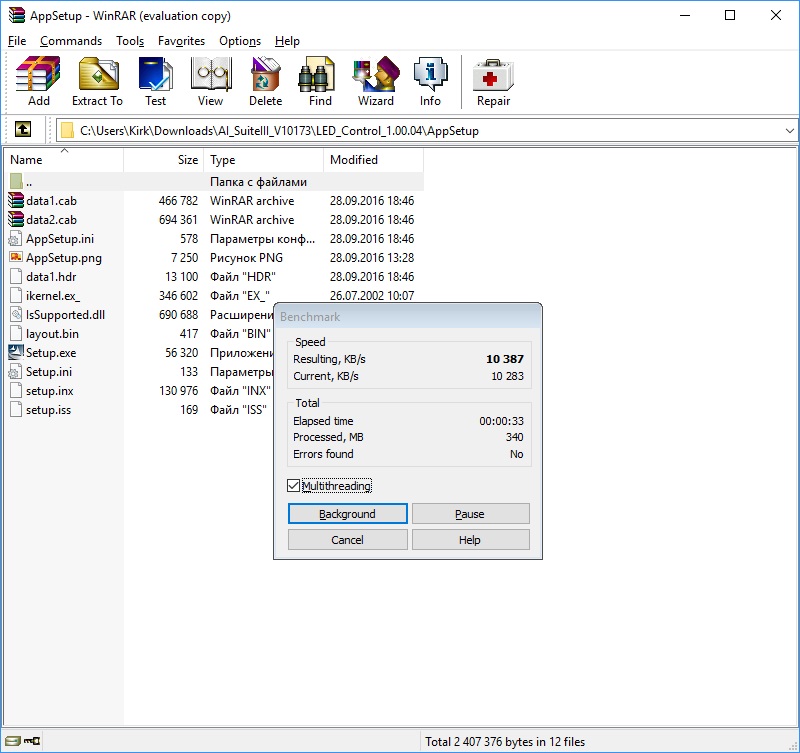Image resolution: width=800 pixels, height=753 pixels.
Task: Select the ikernel.ex_ file name
Action: 53,296
